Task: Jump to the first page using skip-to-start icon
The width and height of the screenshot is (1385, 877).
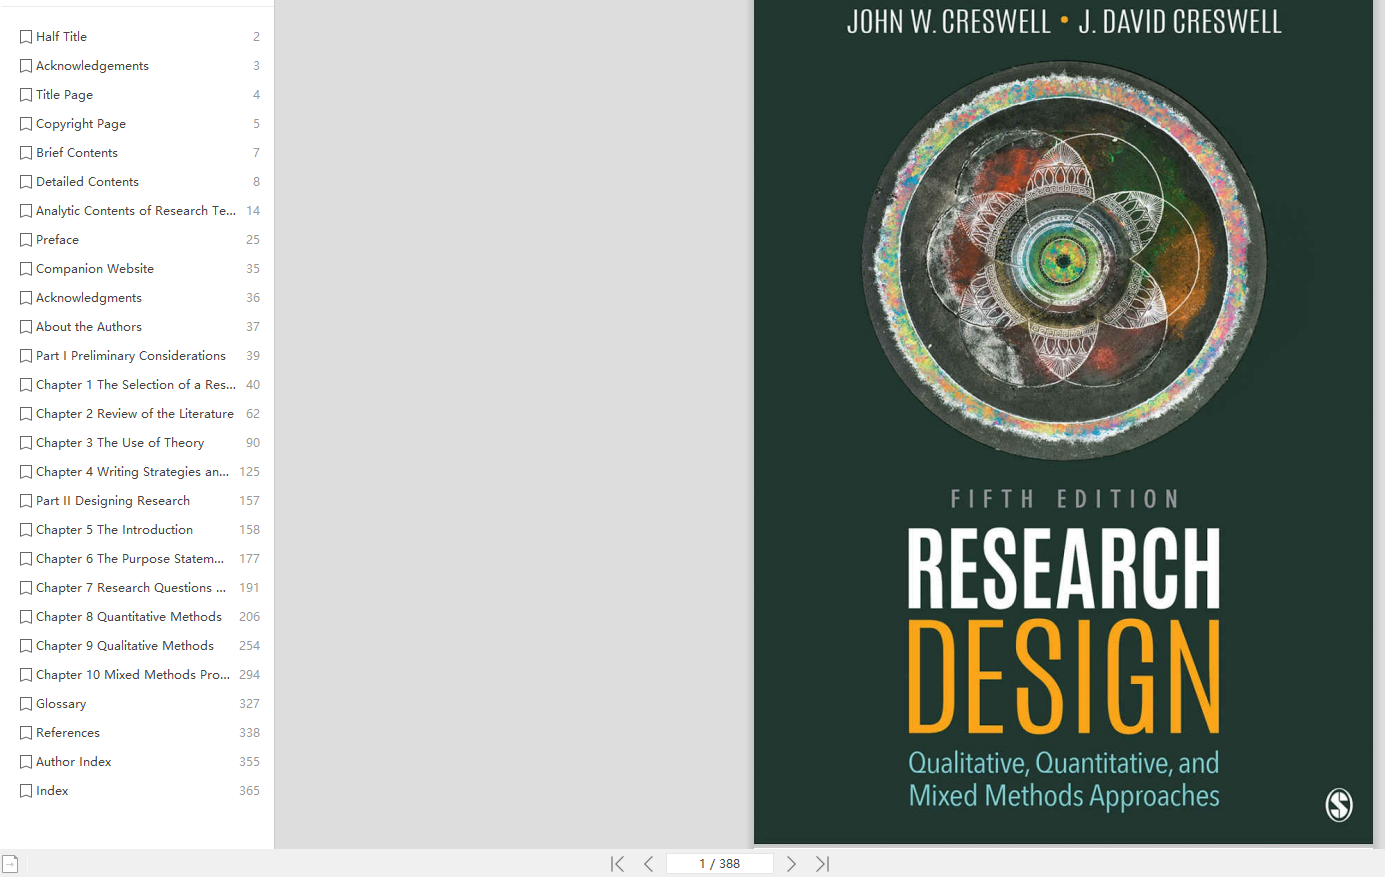Action: click(x=617, y=863)
